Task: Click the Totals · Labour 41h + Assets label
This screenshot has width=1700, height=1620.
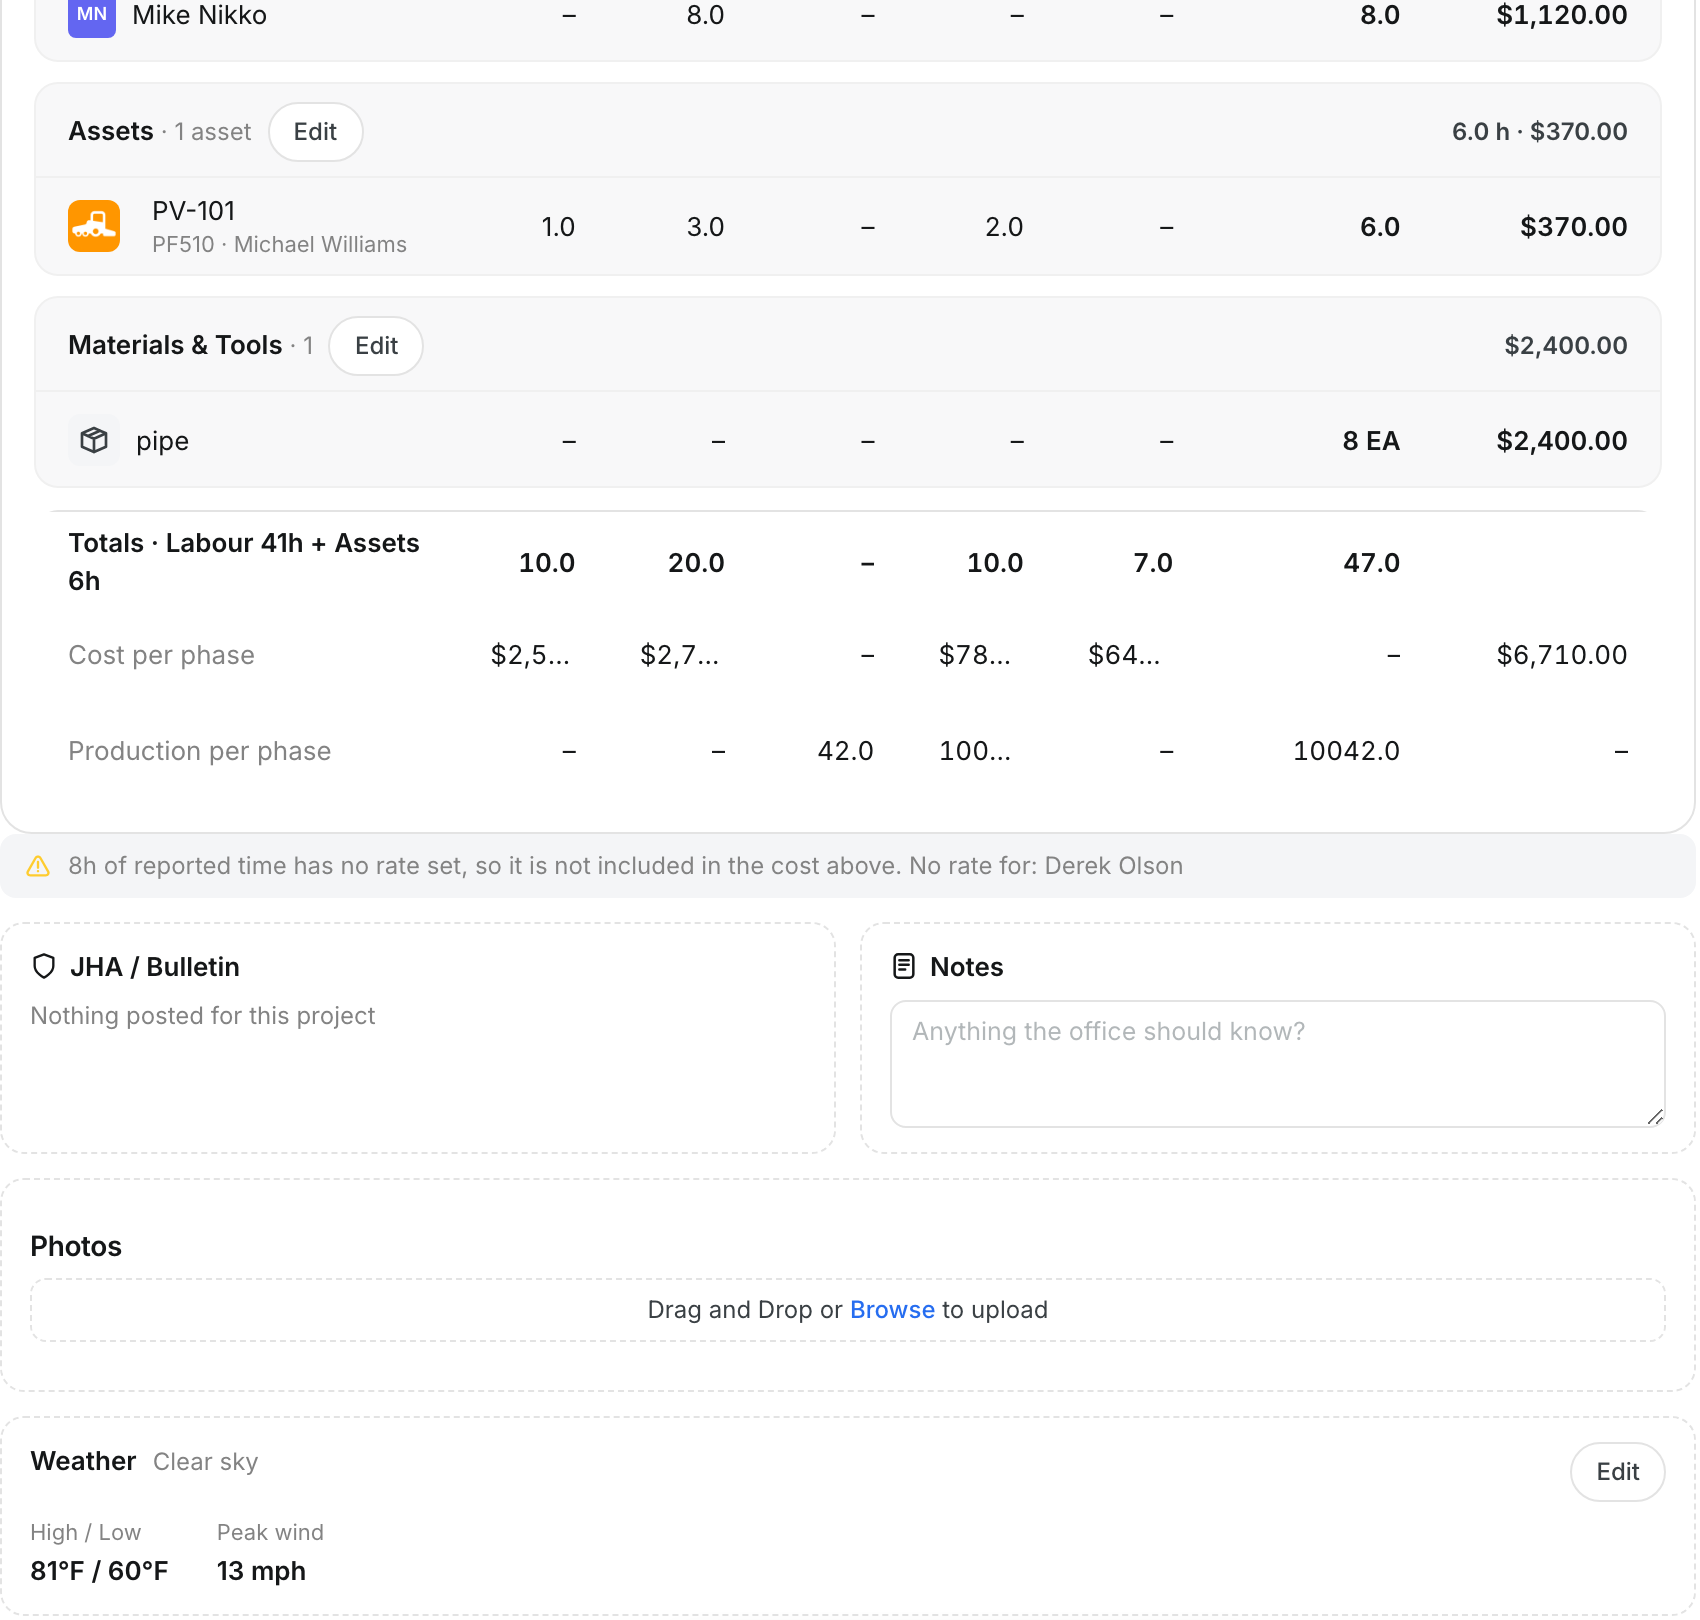Action: click(x=244, y=562)
